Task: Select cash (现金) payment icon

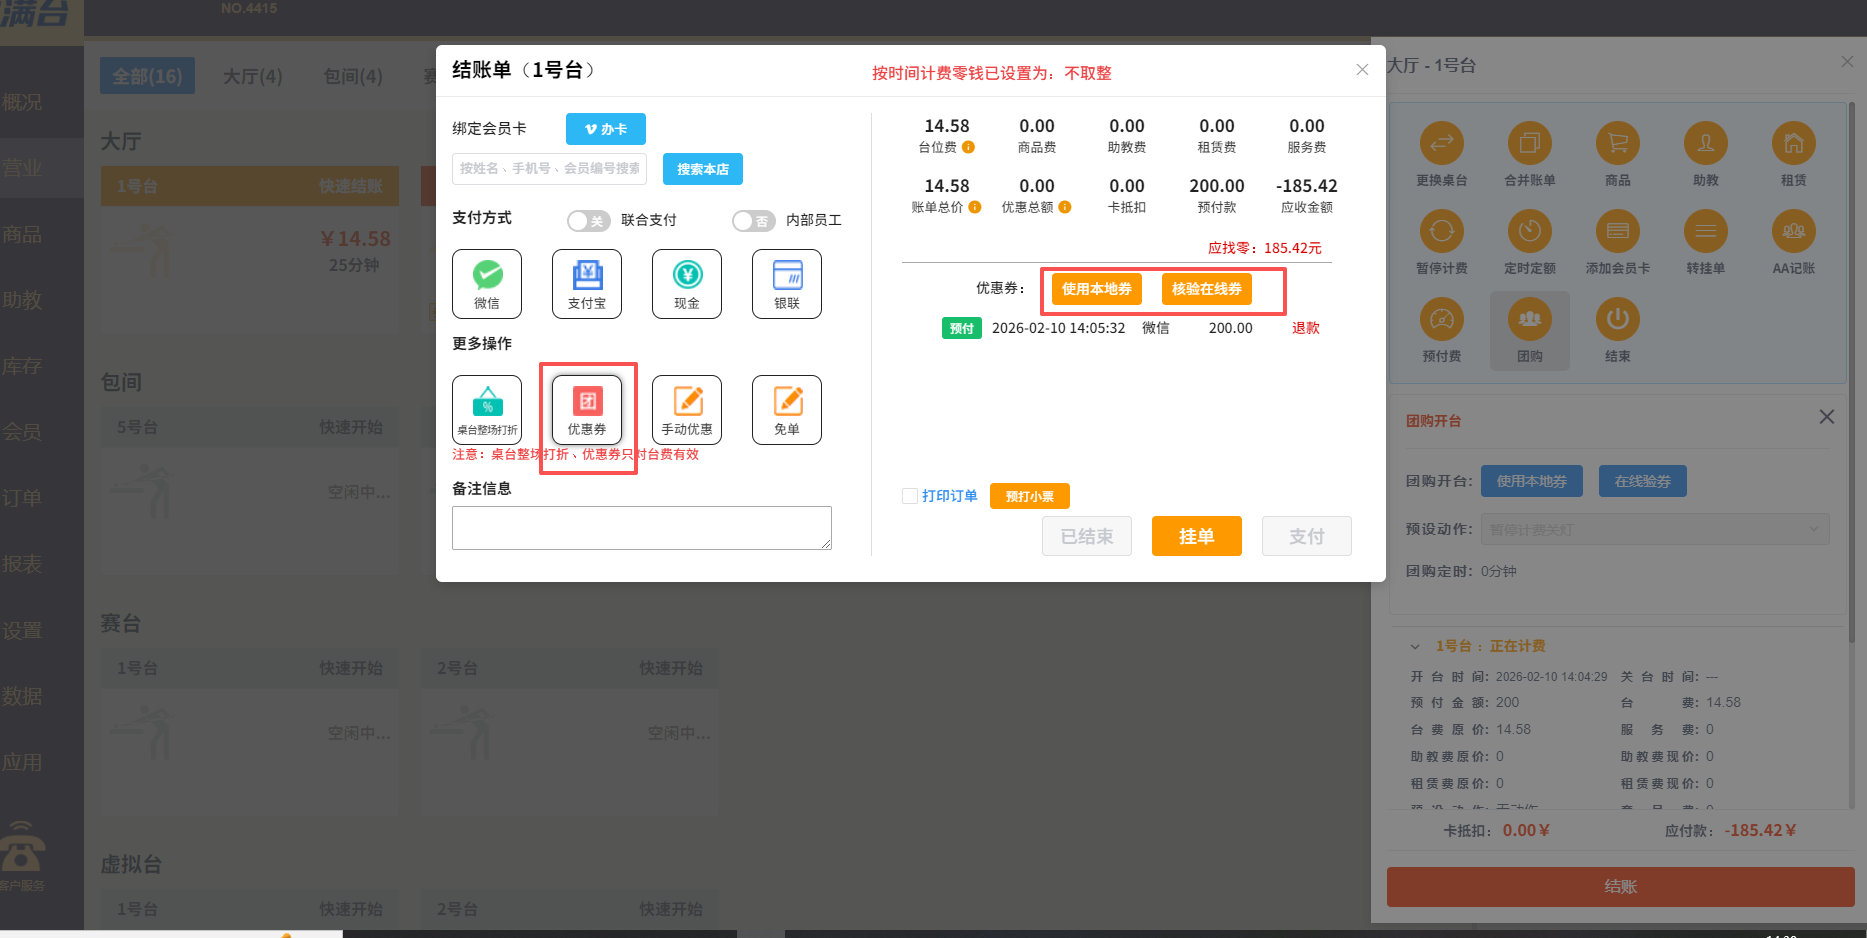Action: (687, 283)
